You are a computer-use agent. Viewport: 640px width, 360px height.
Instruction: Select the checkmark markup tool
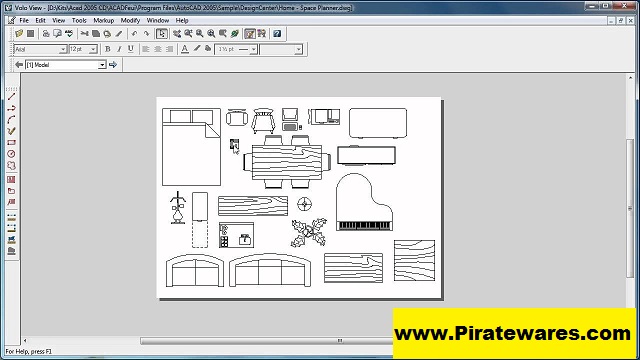click(x=11, y=131)
